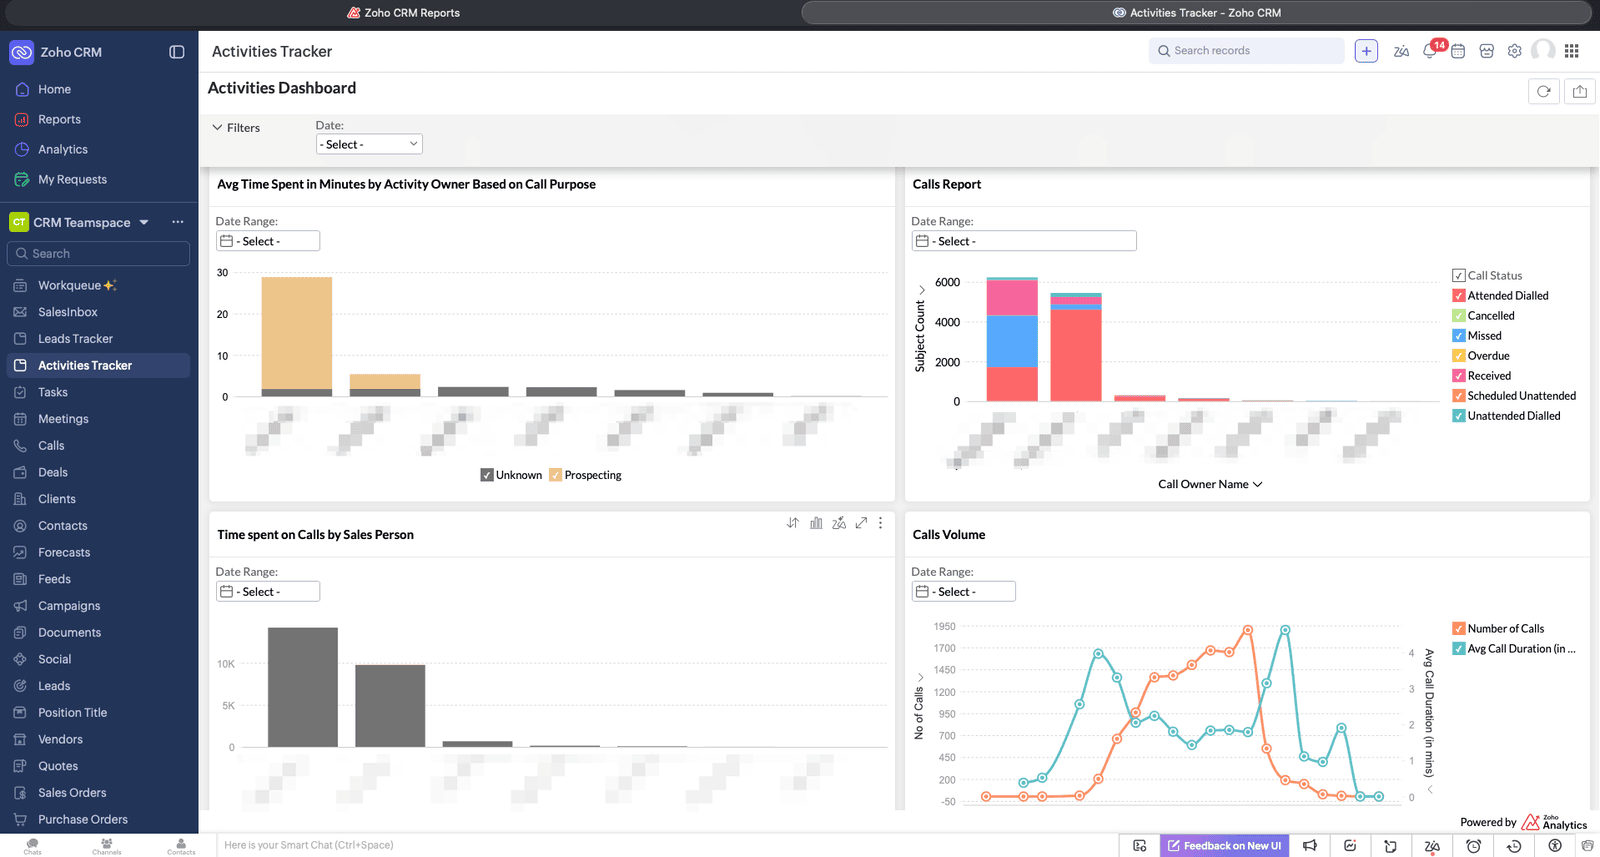Open the calendar icon in top bar
The width and height of the screenshot is (1600, 857).
click(x=1458, y=51)
